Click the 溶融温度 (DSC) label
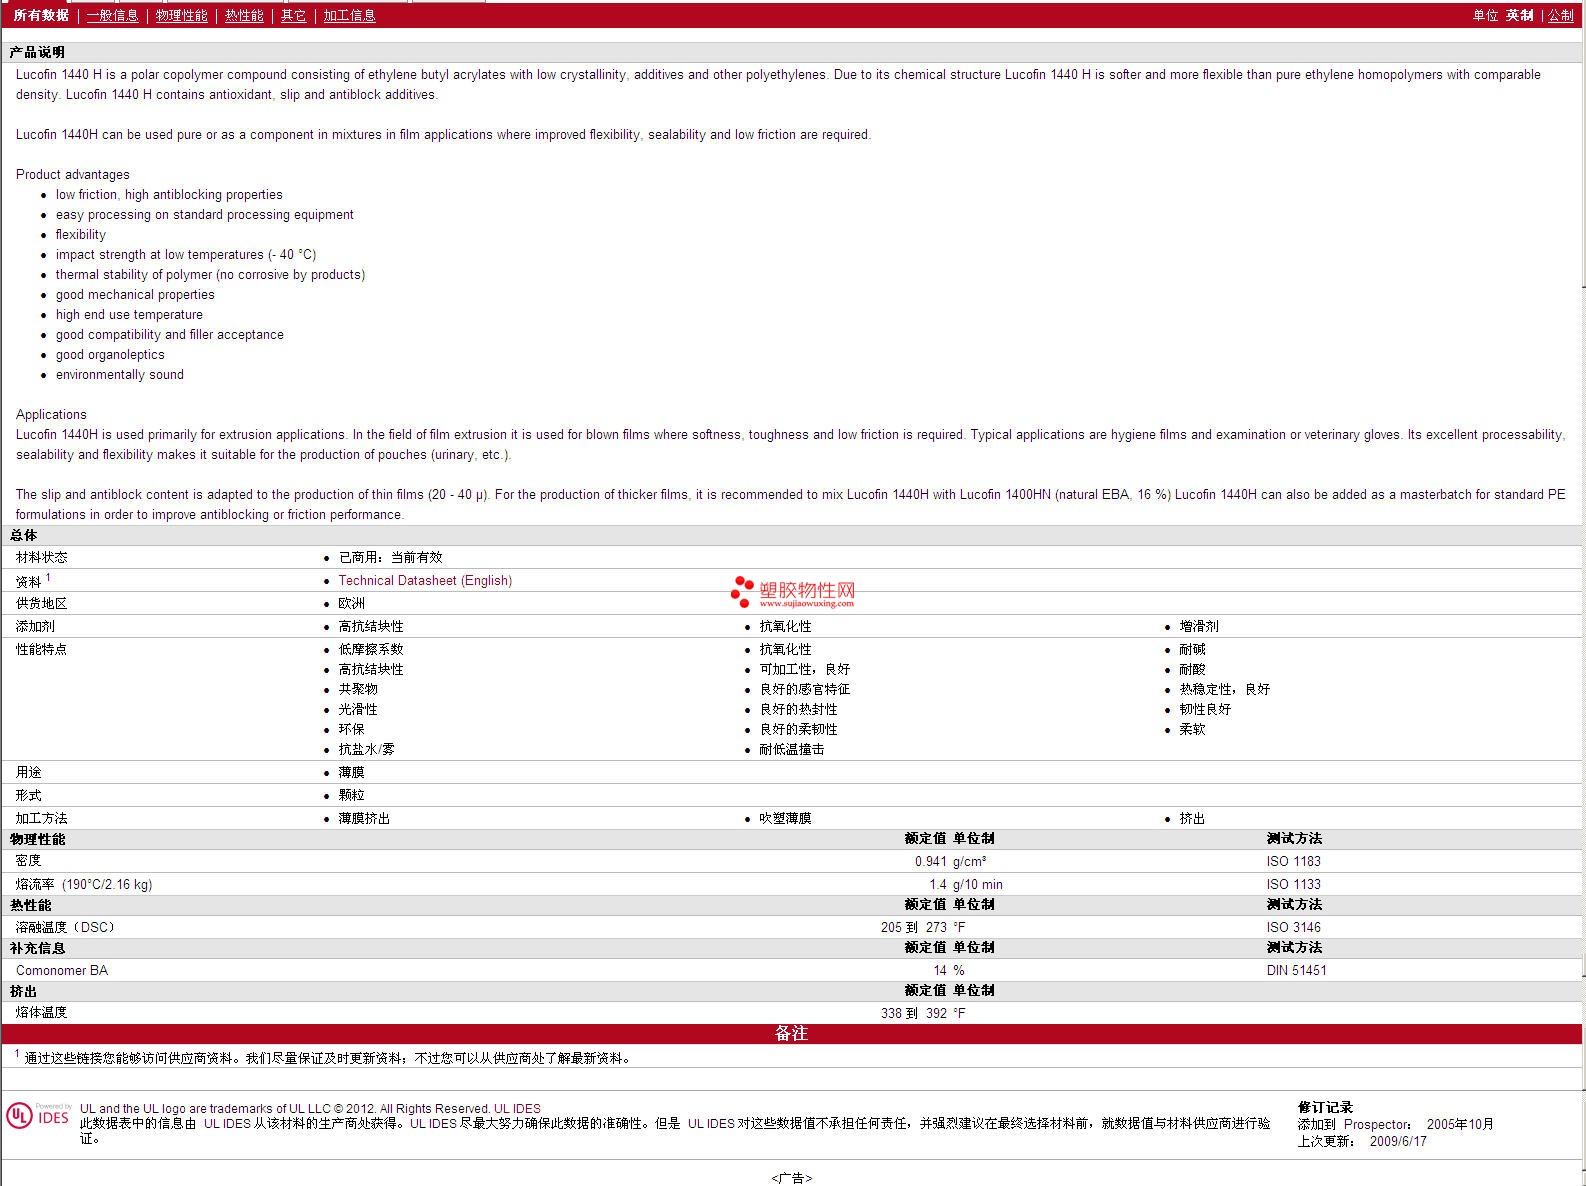The height and width of the screenshot is (1186, 1586). point(66,927)
